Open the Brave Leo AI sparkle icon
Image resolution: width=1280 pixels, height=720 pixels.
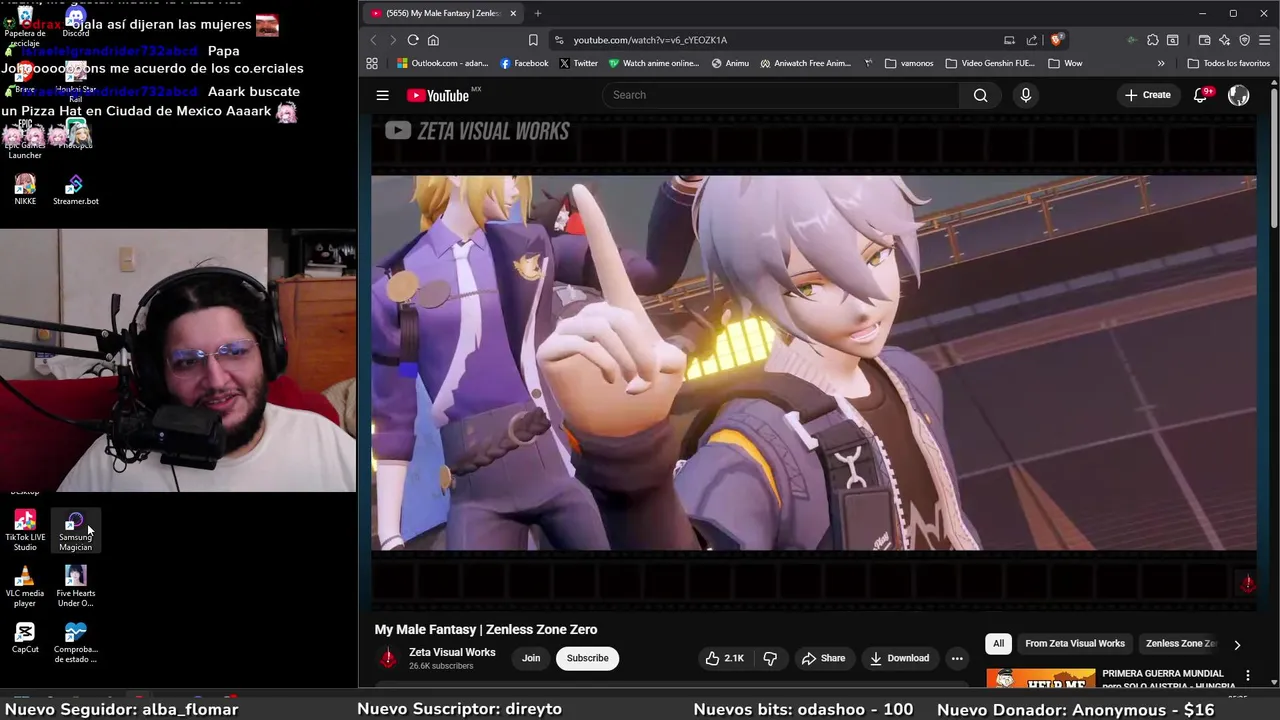pyautogui.click(x=1224, y=40)
